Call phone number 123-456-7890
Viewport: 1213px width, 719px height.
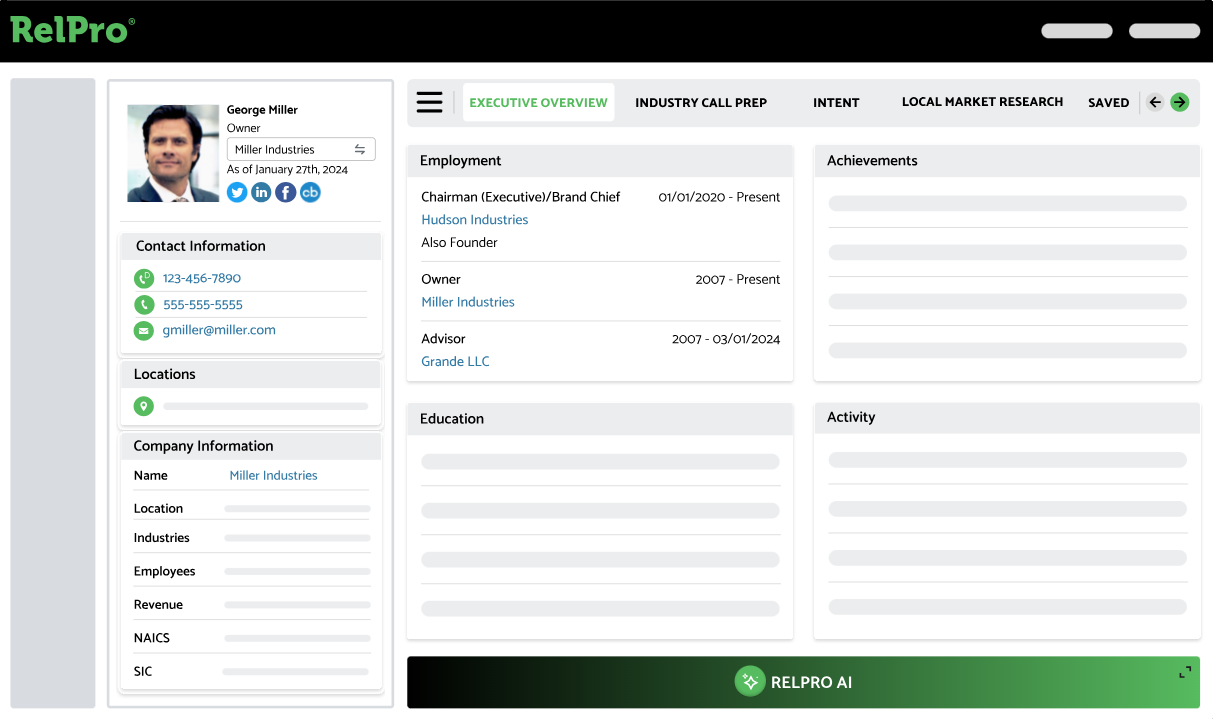201,279
